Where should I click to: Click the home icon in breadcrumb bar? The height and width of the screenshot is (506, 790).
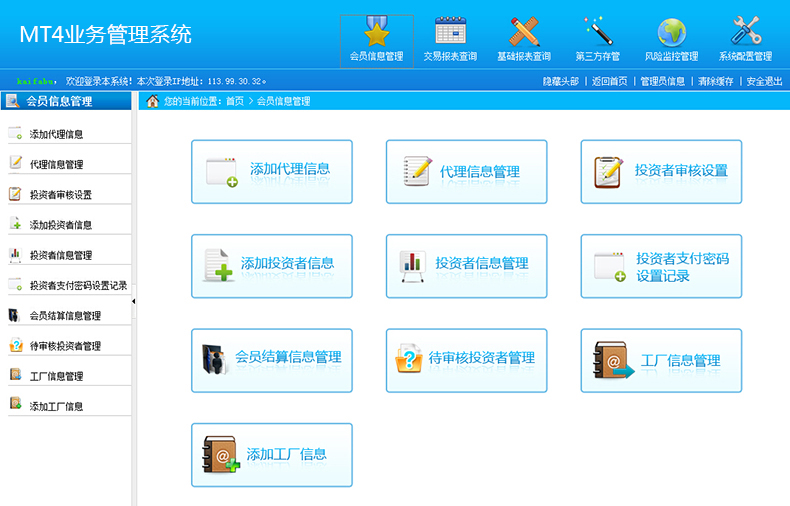click(x=153, y=101)
